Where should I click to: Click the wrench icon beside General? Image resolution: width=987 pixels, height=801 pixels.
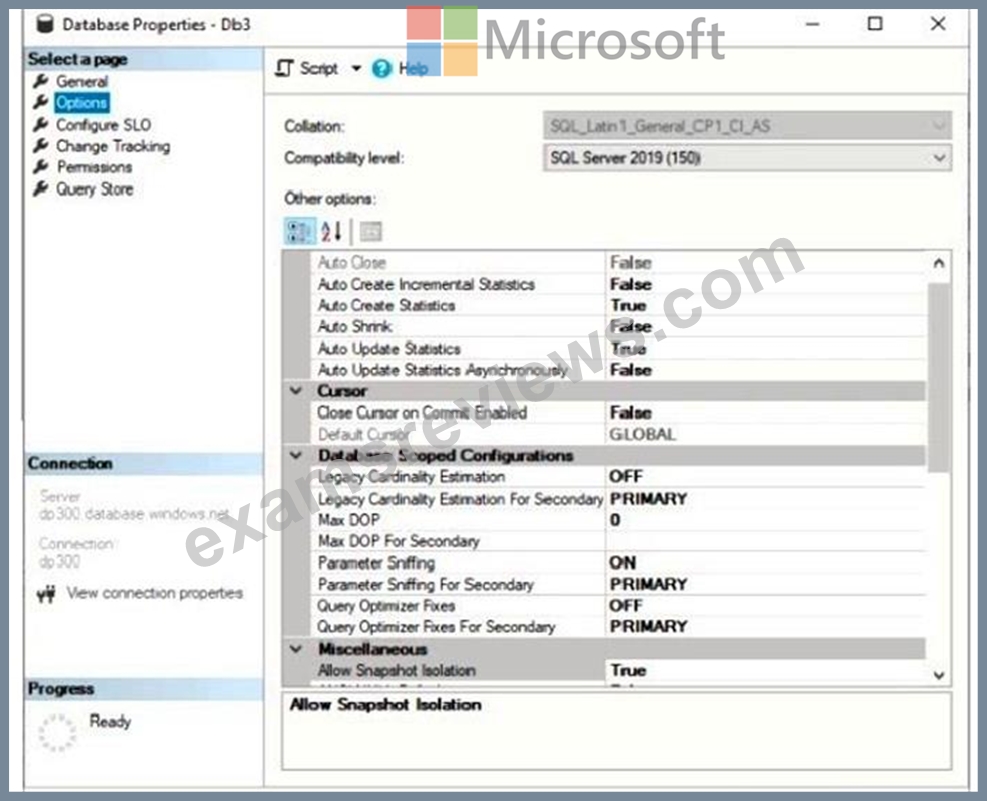tap(41, 81)
